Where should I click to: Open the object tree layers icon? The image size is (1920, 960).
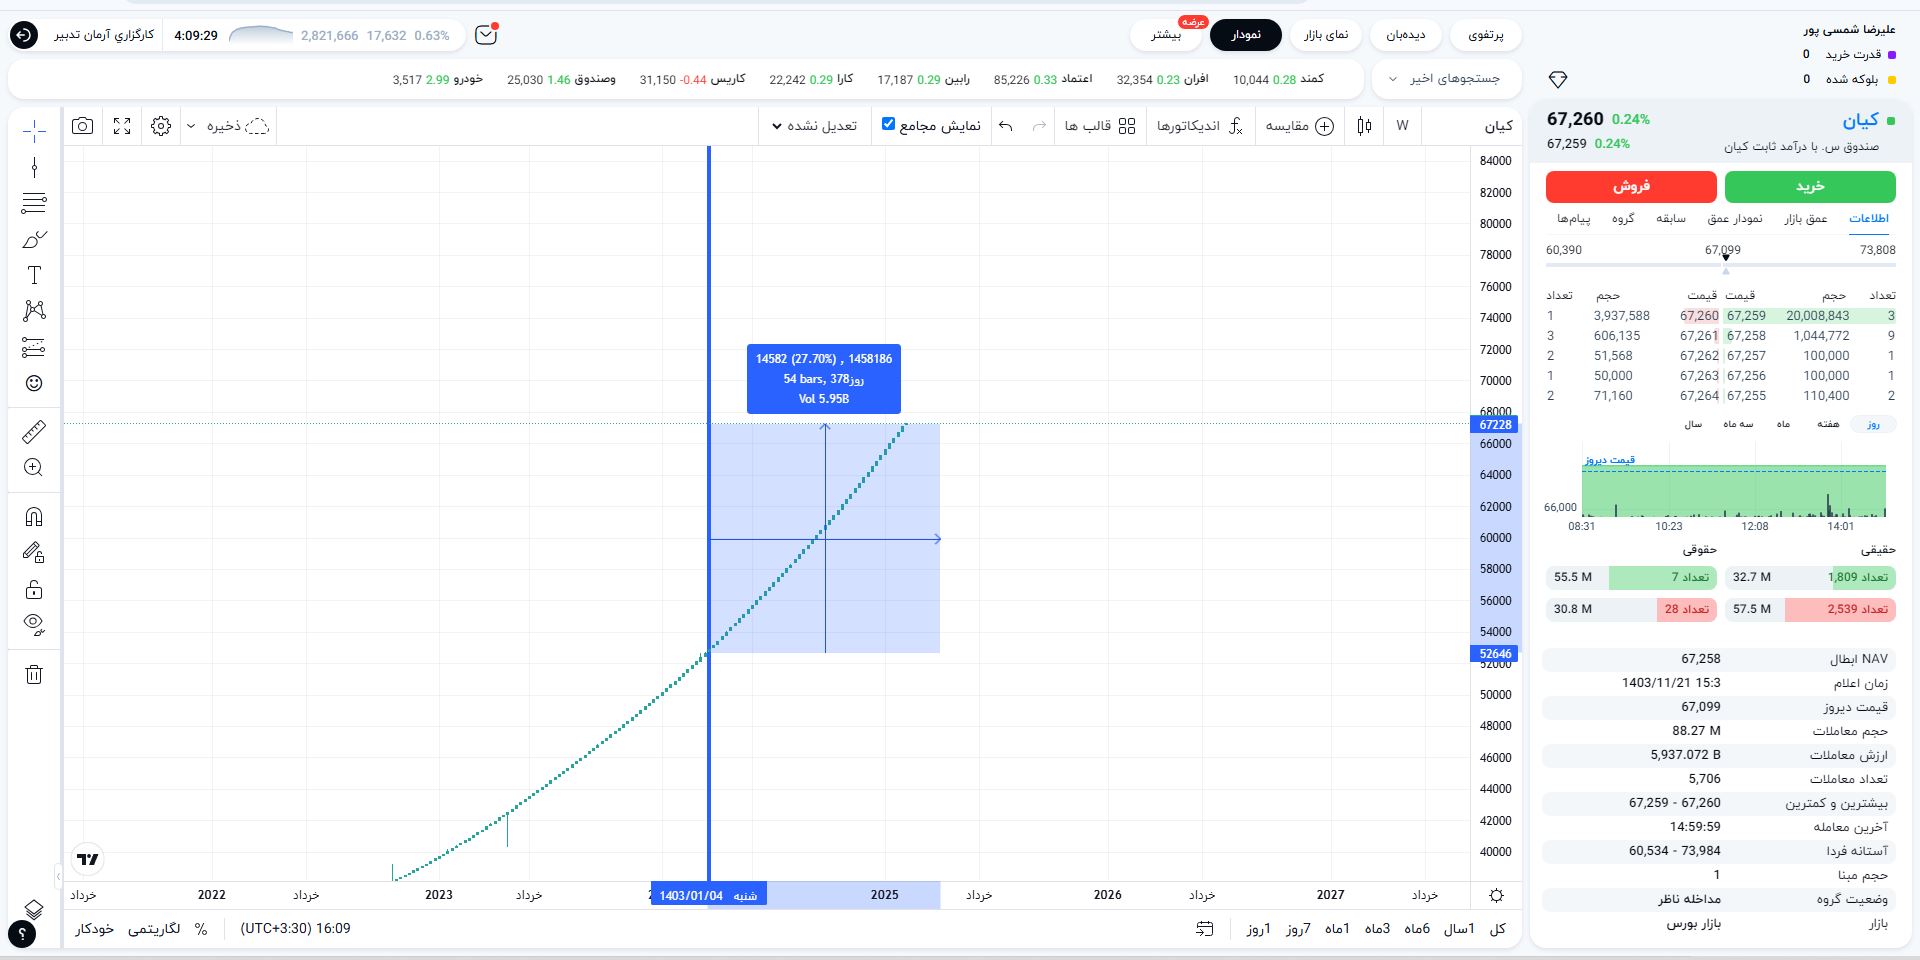point(34,909)
